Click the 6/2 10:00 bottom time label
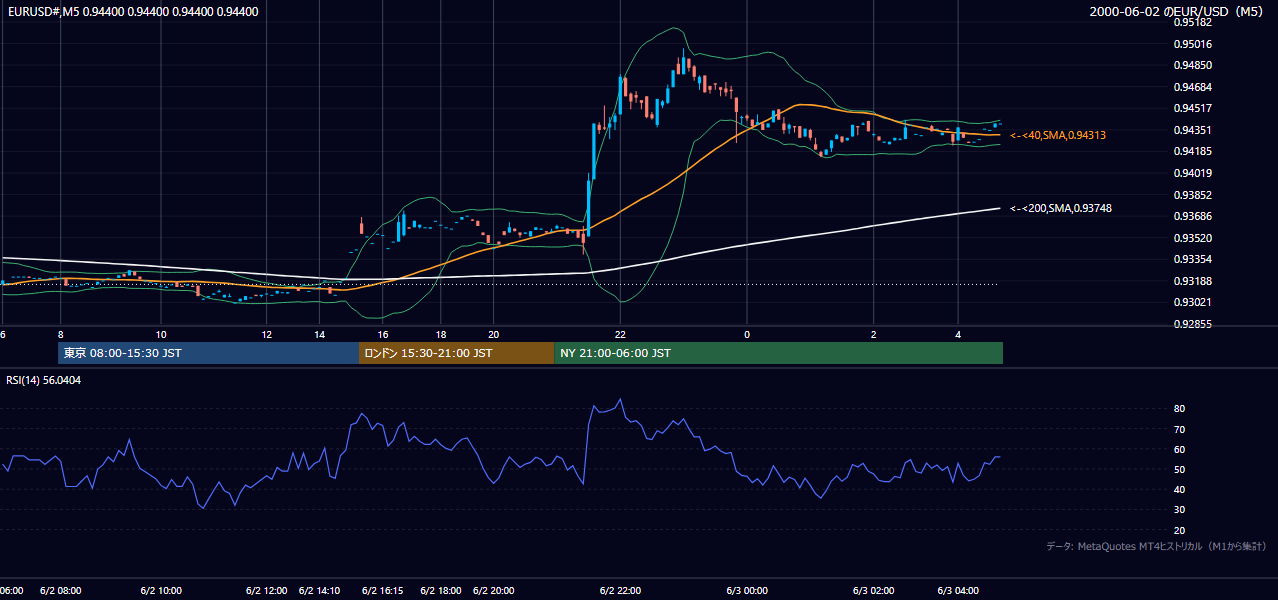This screenshot has height=600, width=1278. click(160, 591)
